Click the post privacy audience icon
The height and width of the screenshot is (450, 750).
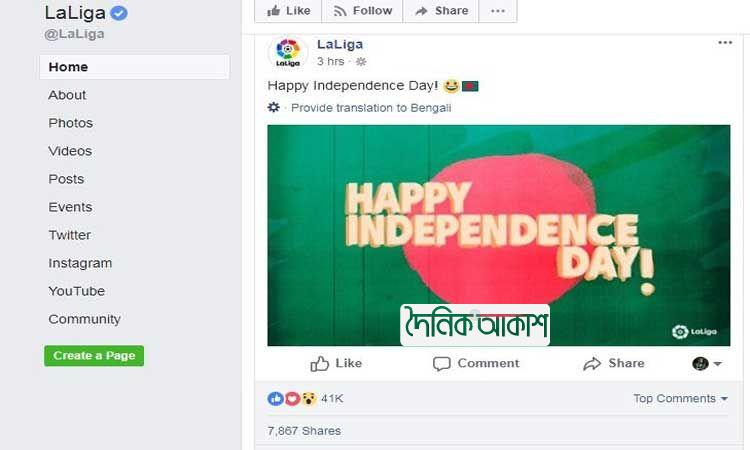click(361, 62)
